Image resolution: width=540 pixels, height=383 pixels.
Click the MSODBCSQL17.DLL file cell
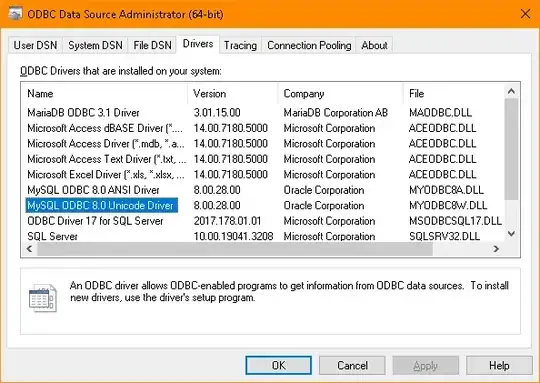(x=455, y=221)
